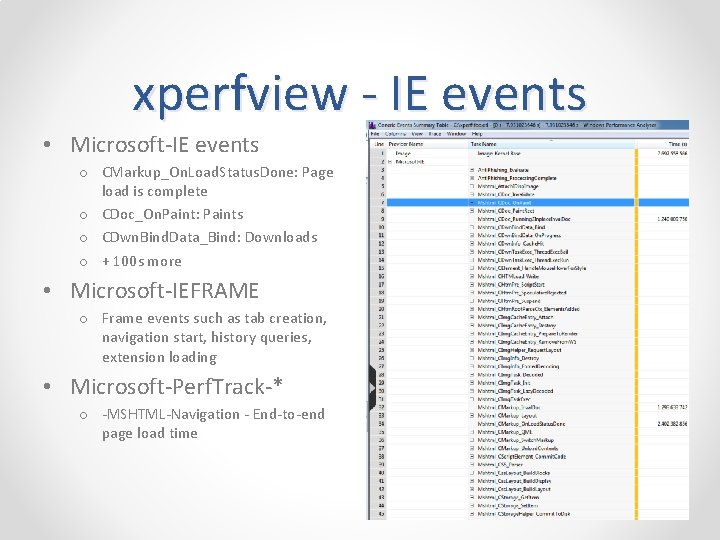The width and height of the screenshot is (720, 540).
Task: Select the Mshtml_CMarkup_SwitchMarkup task name
Action: click(x=516, y=440)
